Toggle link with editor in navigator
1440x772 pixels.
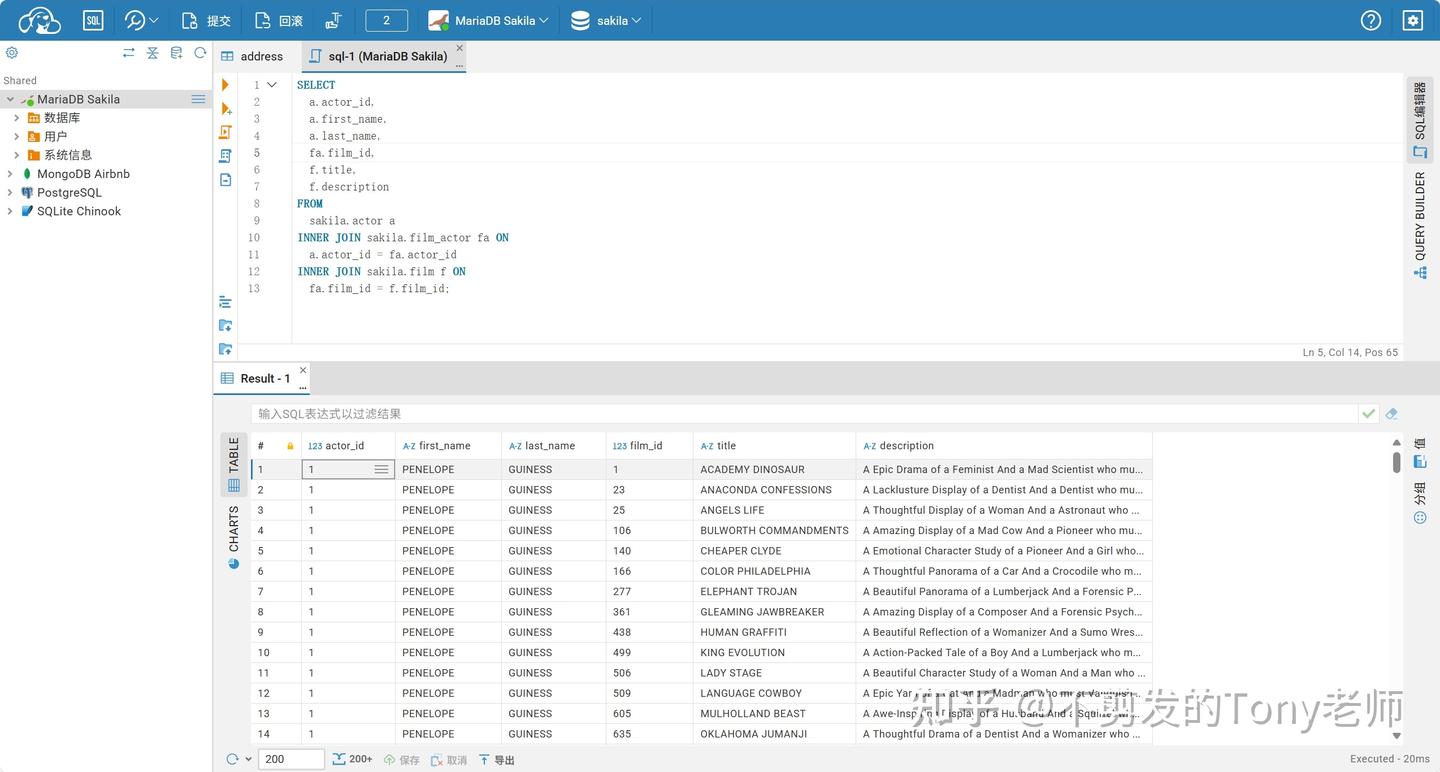(x=128, y=53)
